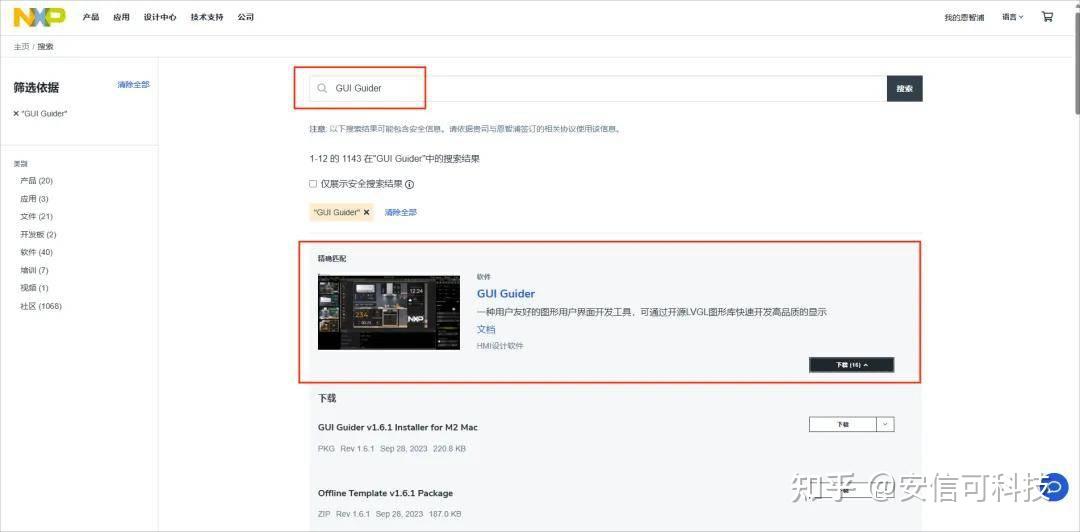Open the 公司 menu

(246, 17)
